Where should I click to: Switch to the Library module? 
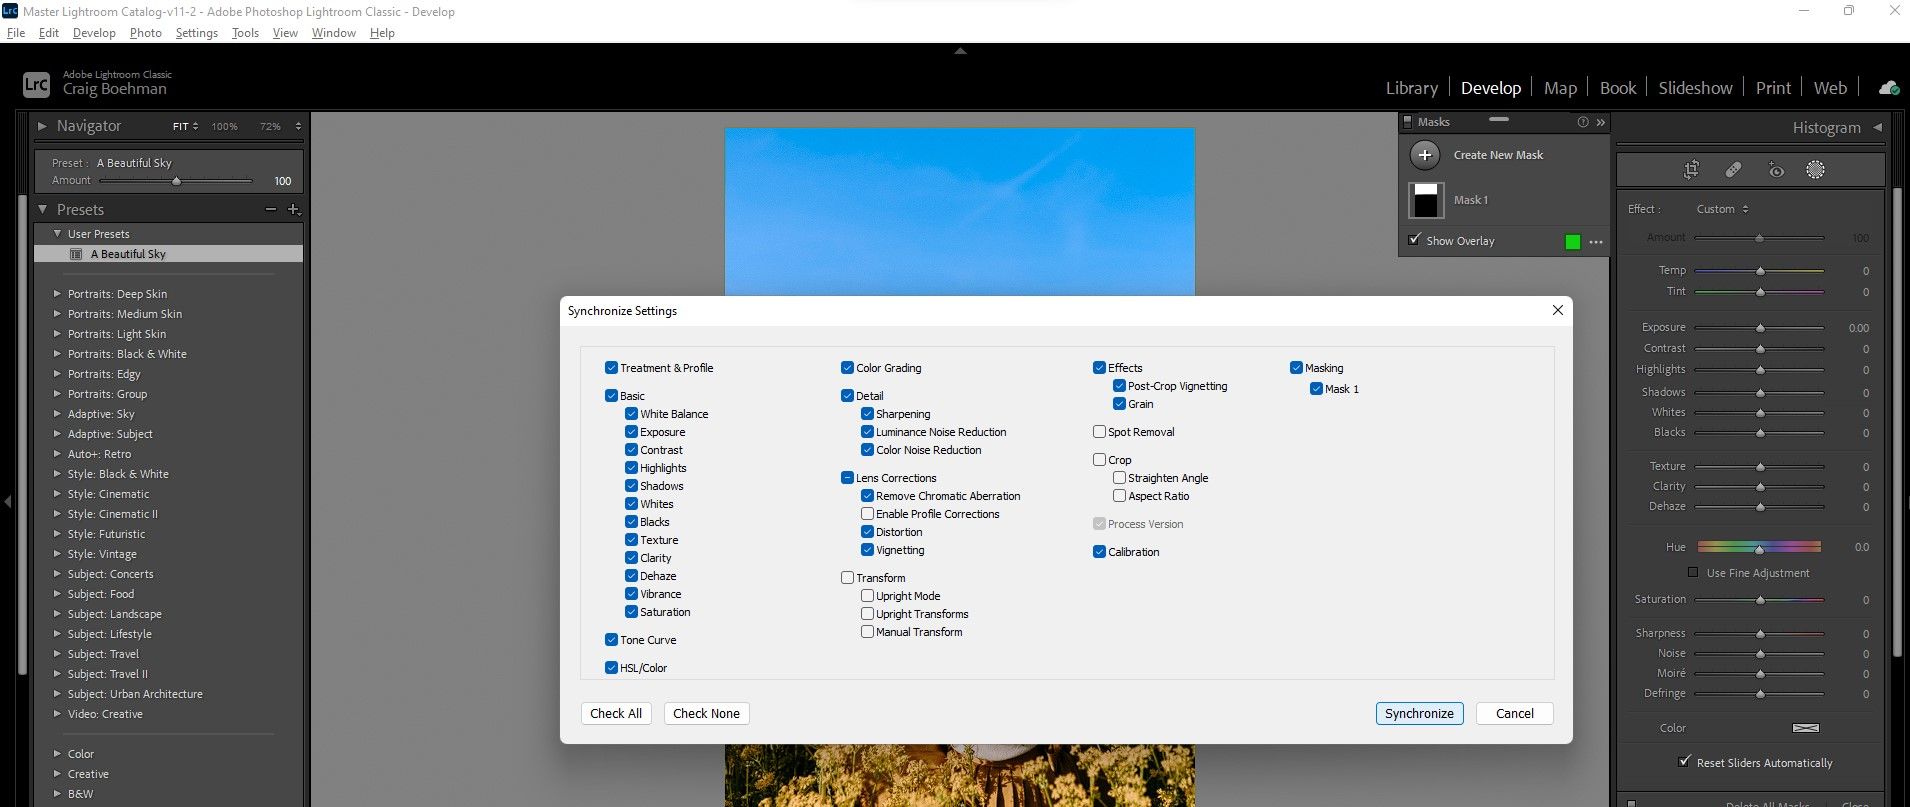click(1411, 88)
